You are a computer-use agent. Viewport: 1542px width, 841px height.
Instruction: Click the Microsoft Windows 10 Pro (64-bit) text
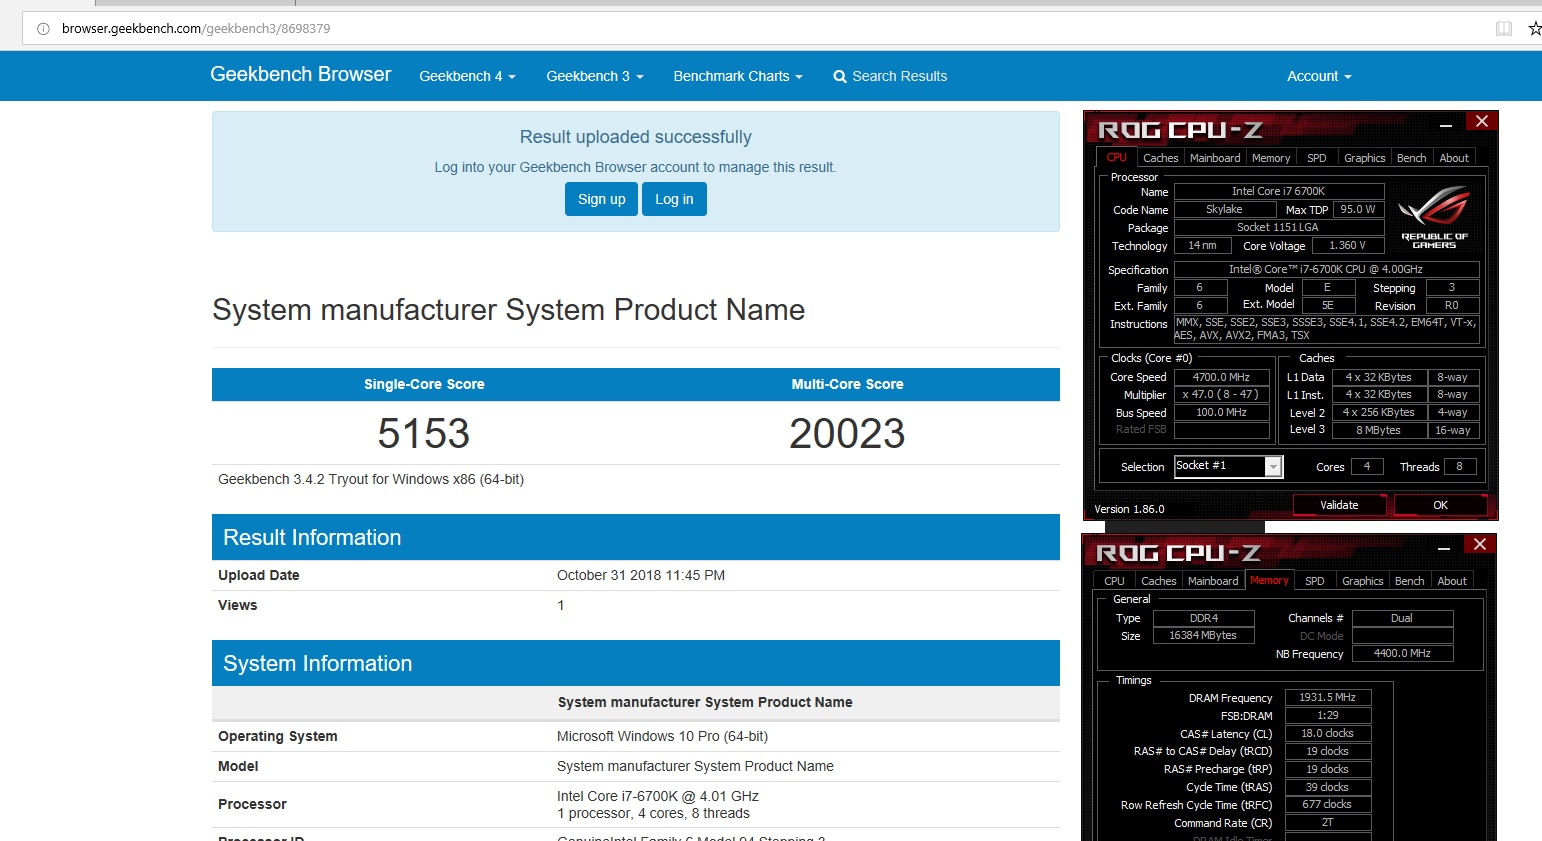(662, 736)
